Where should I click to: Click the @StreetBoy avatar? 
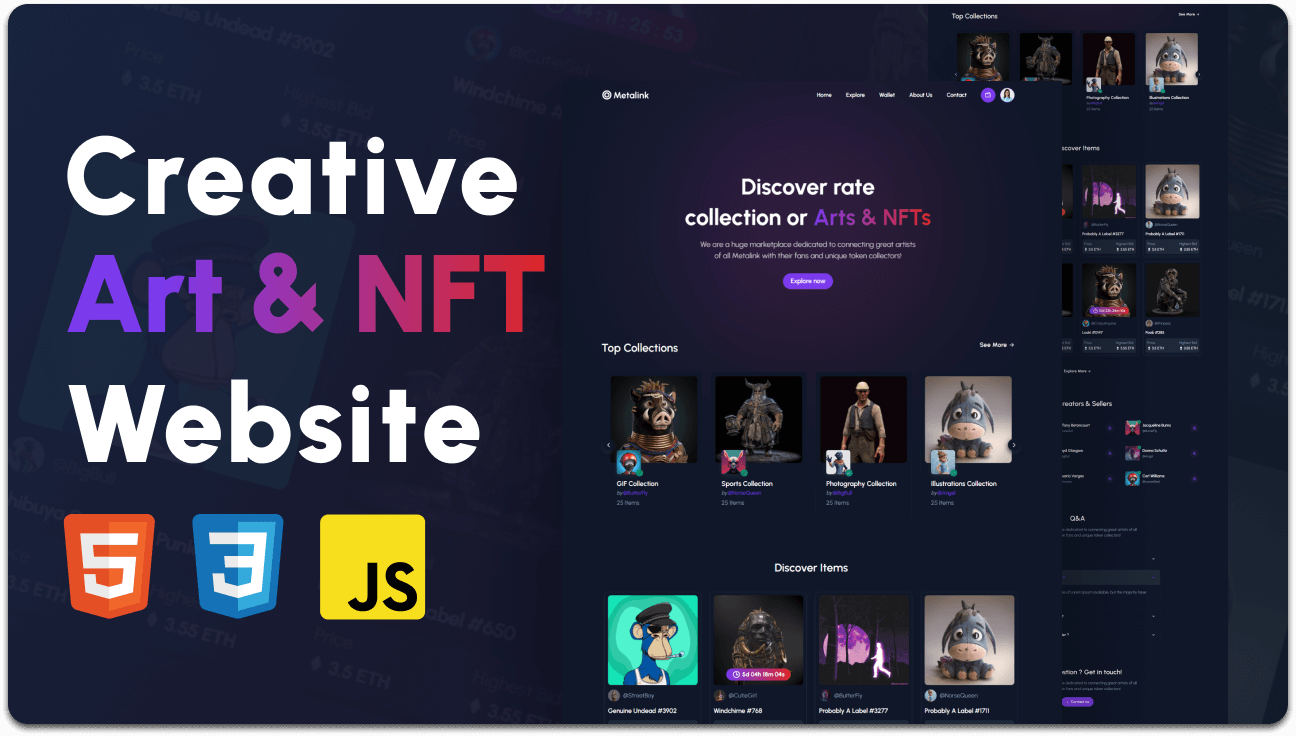(x=614, y=695)
